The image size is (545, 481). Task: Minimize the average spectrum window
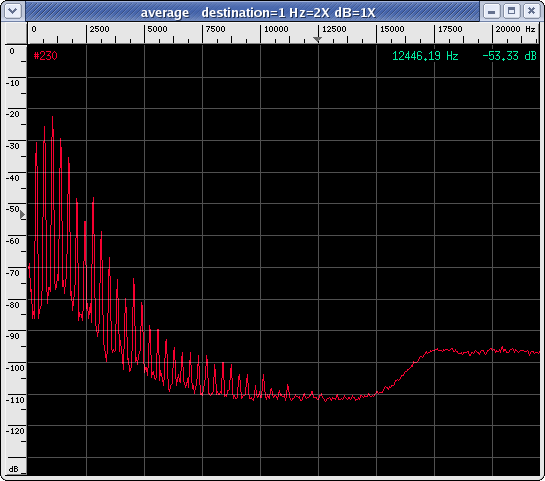[x=491, y=11]
